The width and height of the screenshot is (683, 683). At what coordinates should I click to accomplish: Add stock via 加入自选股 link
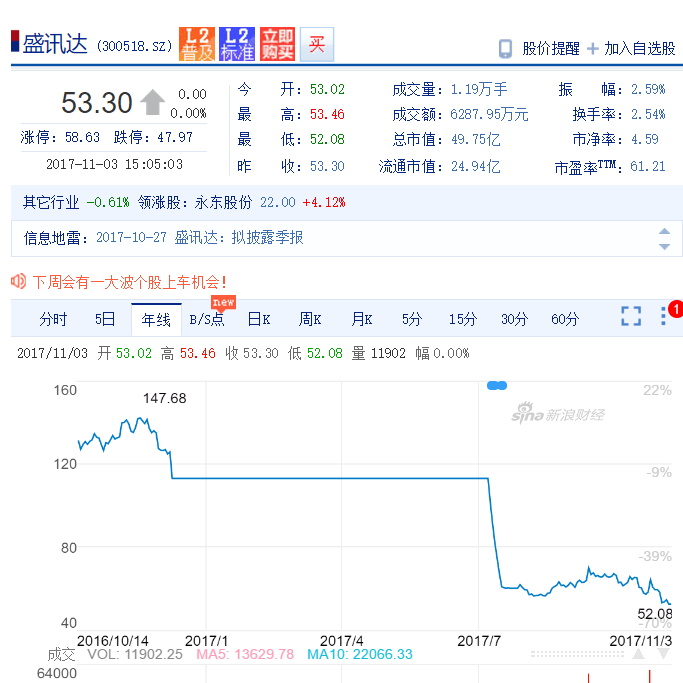click(639, 48)
